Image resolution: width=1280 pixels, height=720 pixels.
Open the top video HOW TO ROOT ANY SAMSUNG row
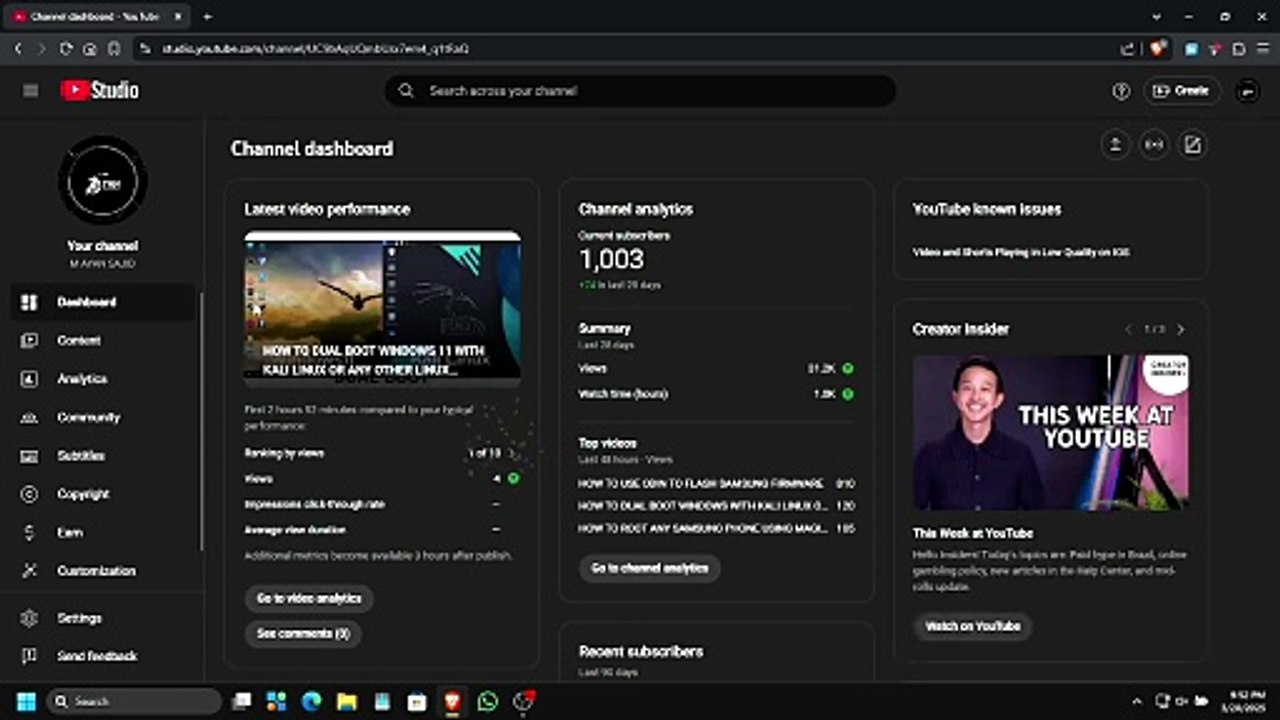pos(717,528)
